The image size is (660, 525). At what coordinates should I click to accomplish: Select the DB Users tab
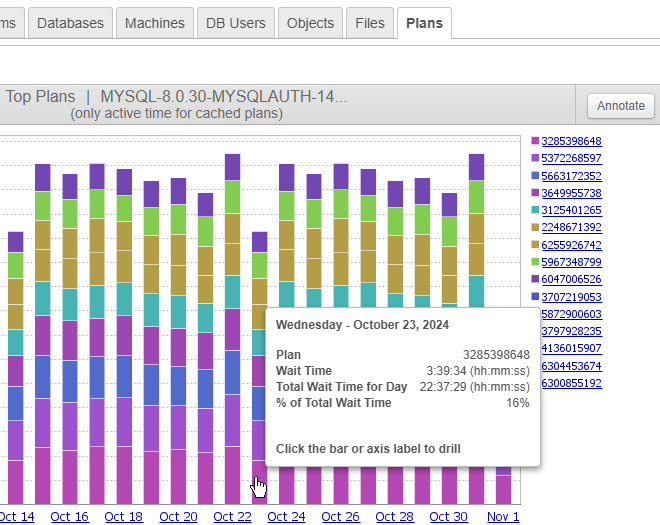click(x=235, y=23)
